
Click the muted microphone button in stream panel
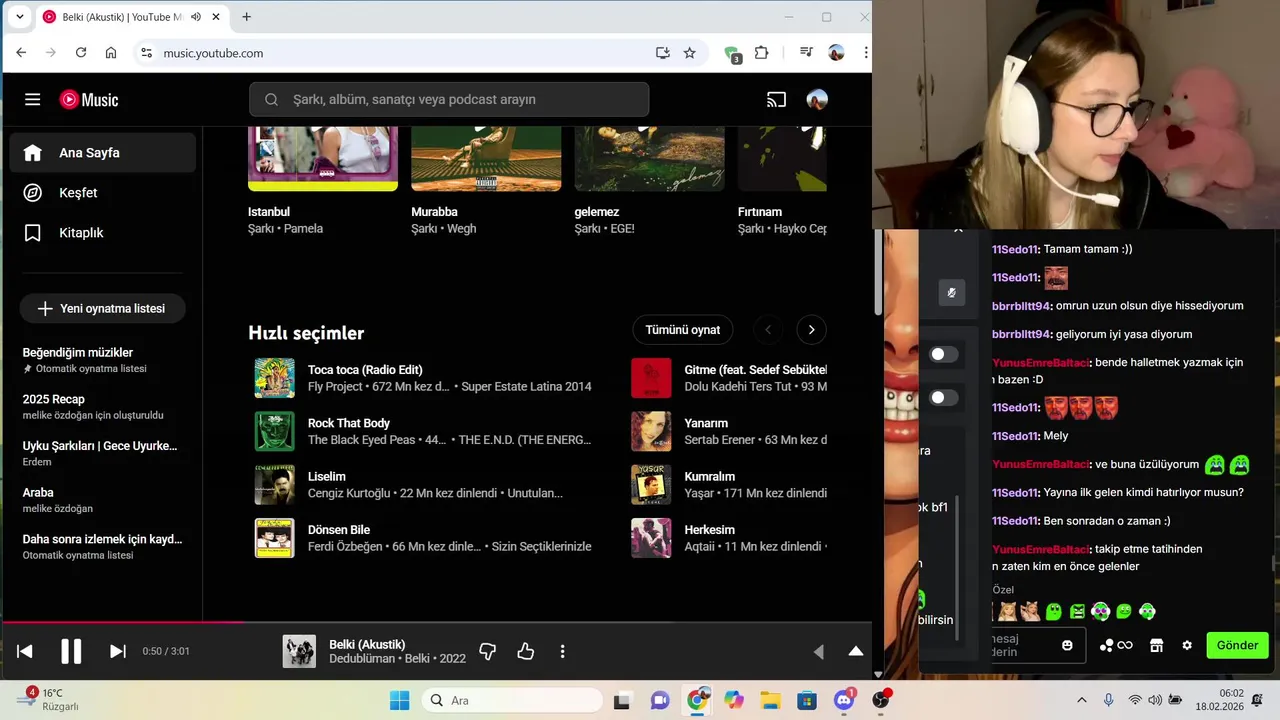tap(951, 293)
